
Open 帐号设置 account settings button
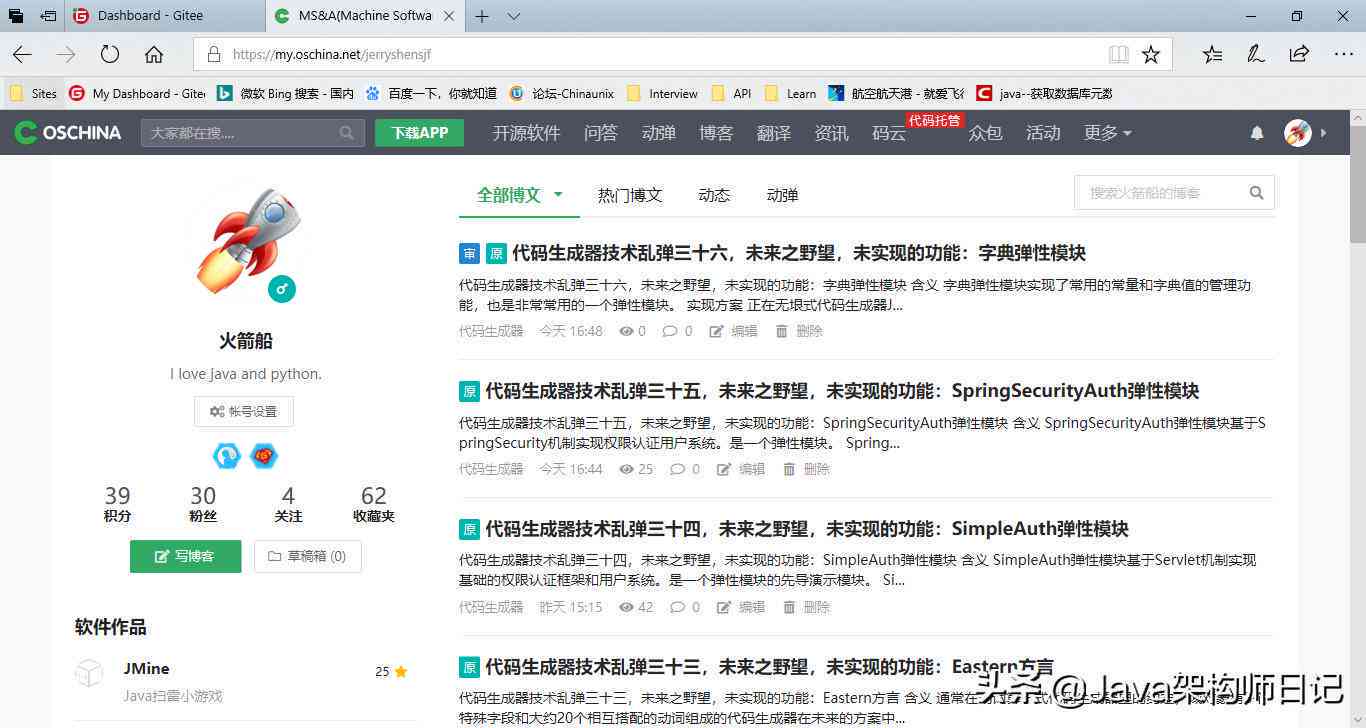[244, 411]
